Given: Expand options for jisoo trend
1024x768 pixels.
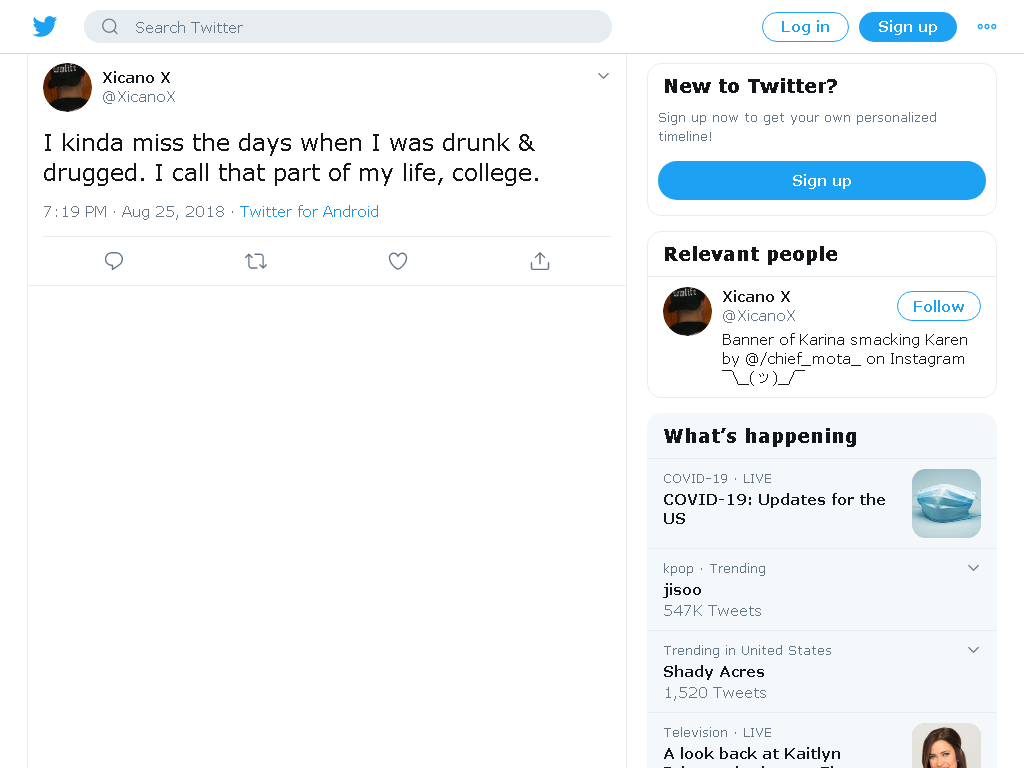Looking at the screenshot, I should pos(973,568).
